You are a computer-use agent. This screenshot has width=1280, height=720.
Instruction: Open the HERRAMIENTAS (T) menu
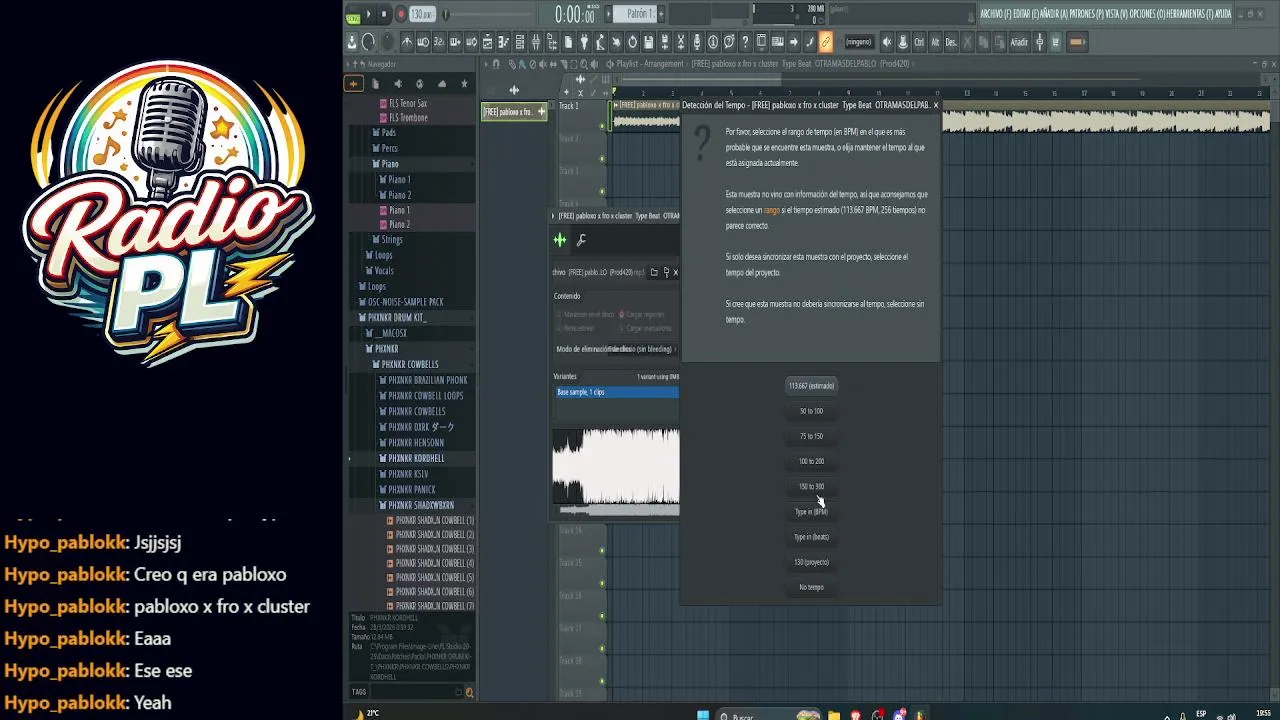point(1190,14)
